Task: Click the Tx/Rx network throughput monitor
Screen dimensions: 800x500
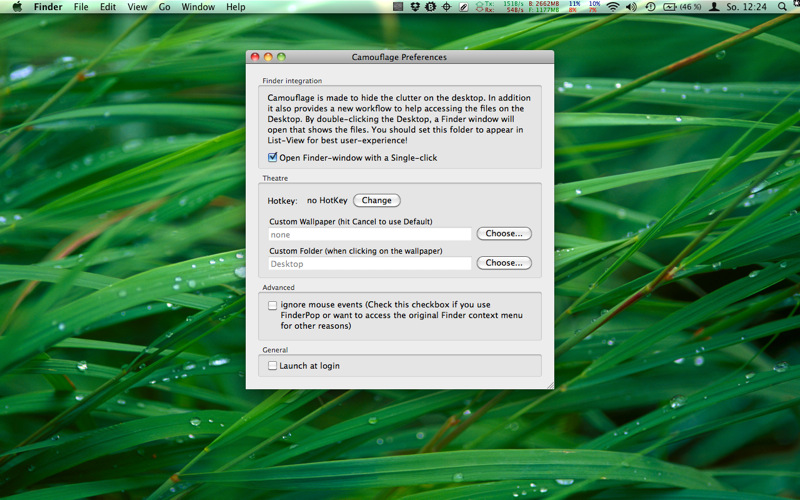Action: pos(499,7)
